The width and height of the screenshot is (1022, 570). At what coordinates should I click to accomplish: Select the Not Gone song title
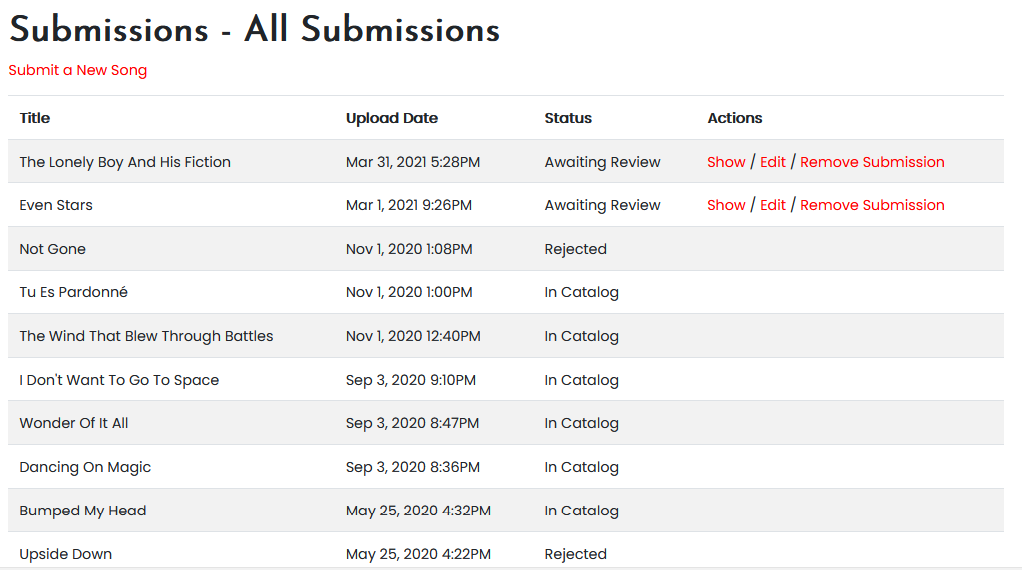53,249
